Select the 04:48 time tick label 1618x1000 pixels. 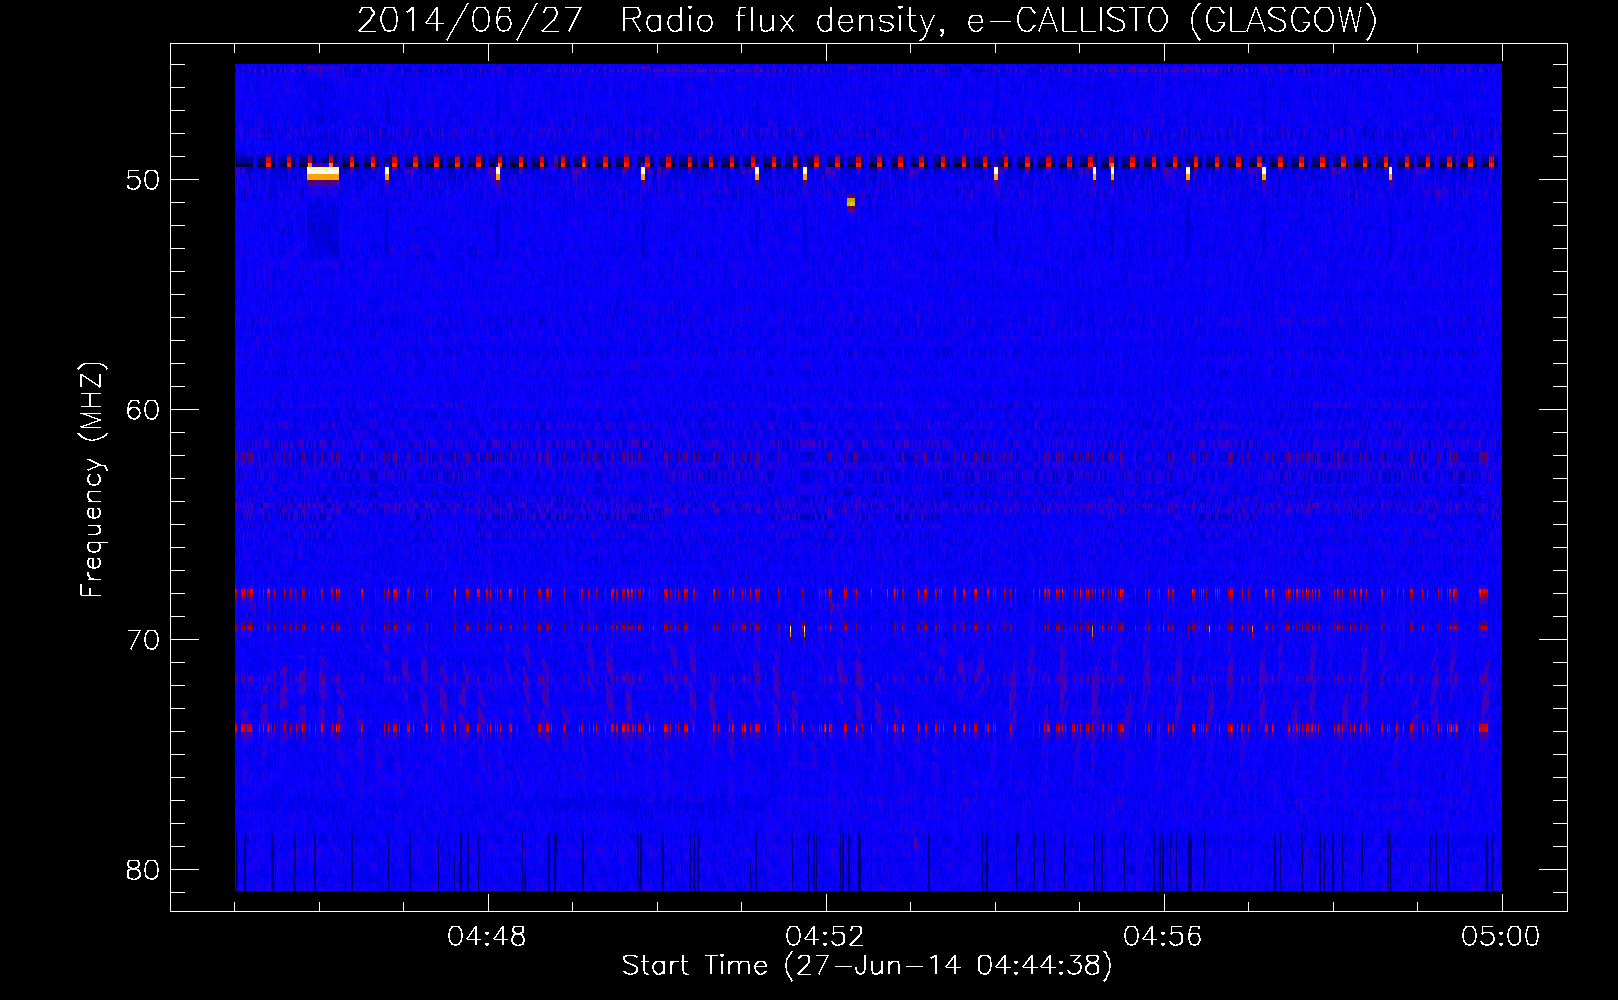coord(487,937)
